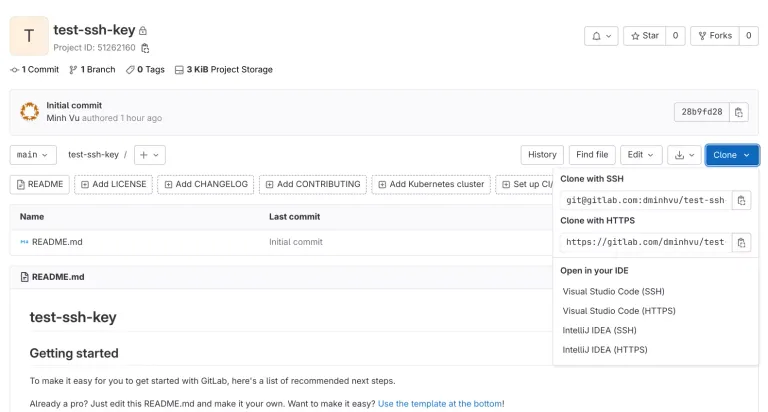This screenshot has height=412, width=768.
Task: Choose IntelliJ IDEA (HTTPS)
Action: (x=604, y=350)
